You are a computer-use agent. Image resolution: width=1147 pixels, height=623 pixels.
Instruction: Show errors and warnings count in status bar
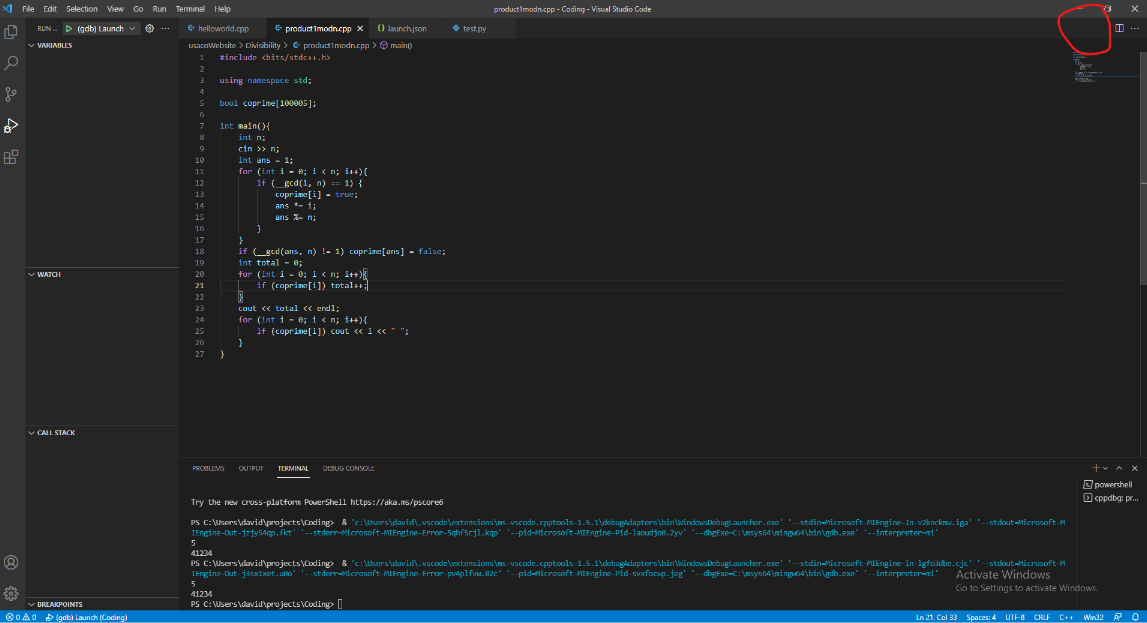pos(20,617)
